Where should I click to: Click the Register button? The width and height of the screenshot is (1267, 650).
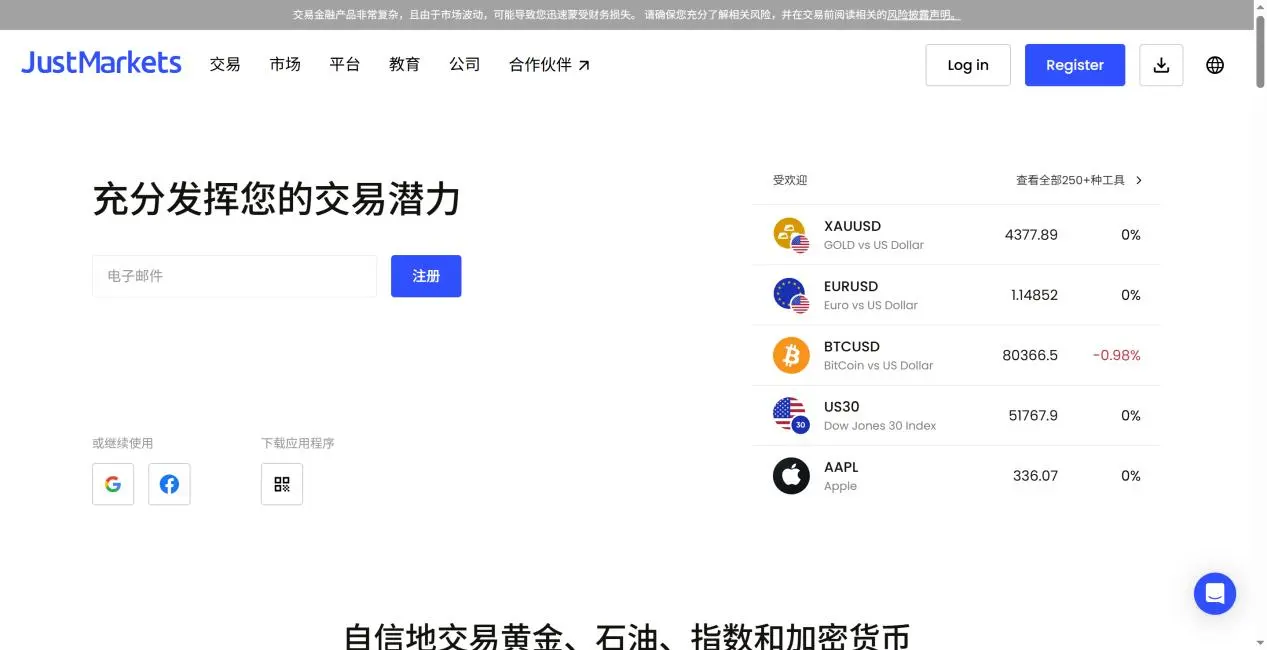coord(1075,65)
